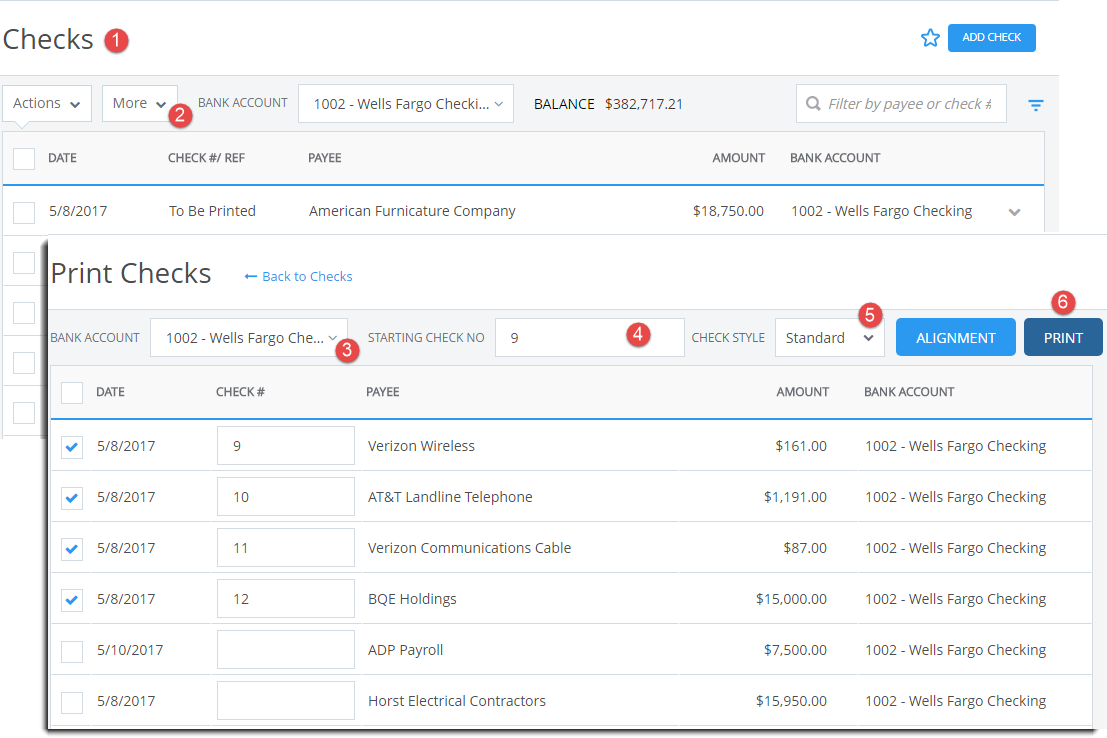The width and height of the screenshot is (1107, 738).
Task: Click the back arrow beside Back to Checks
Action: [x=249, y=276]
